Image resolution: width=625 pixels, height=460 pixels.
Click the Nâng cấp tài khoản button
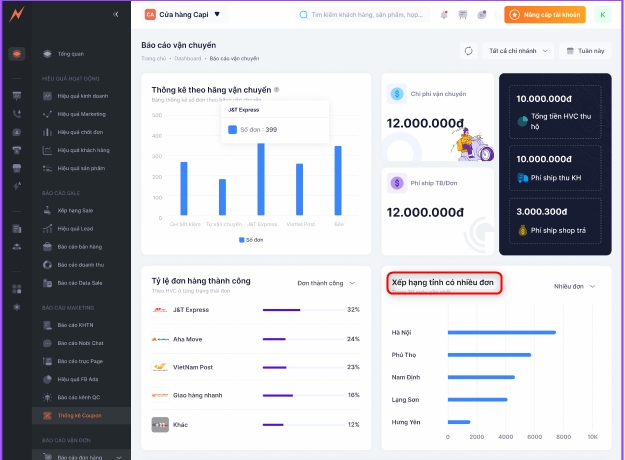(x=544, y=15)
